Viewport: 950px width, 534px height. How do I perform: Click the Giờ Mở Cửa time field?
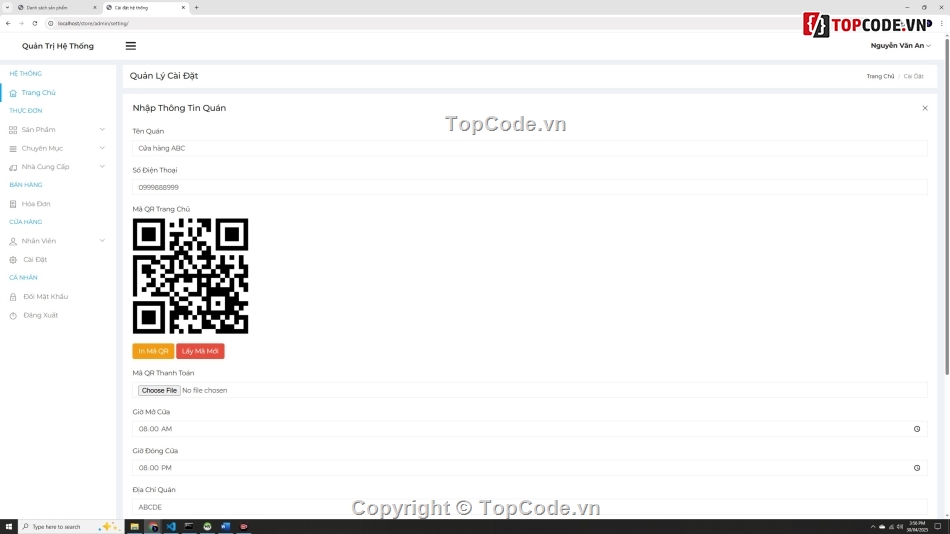pos(530,429)
